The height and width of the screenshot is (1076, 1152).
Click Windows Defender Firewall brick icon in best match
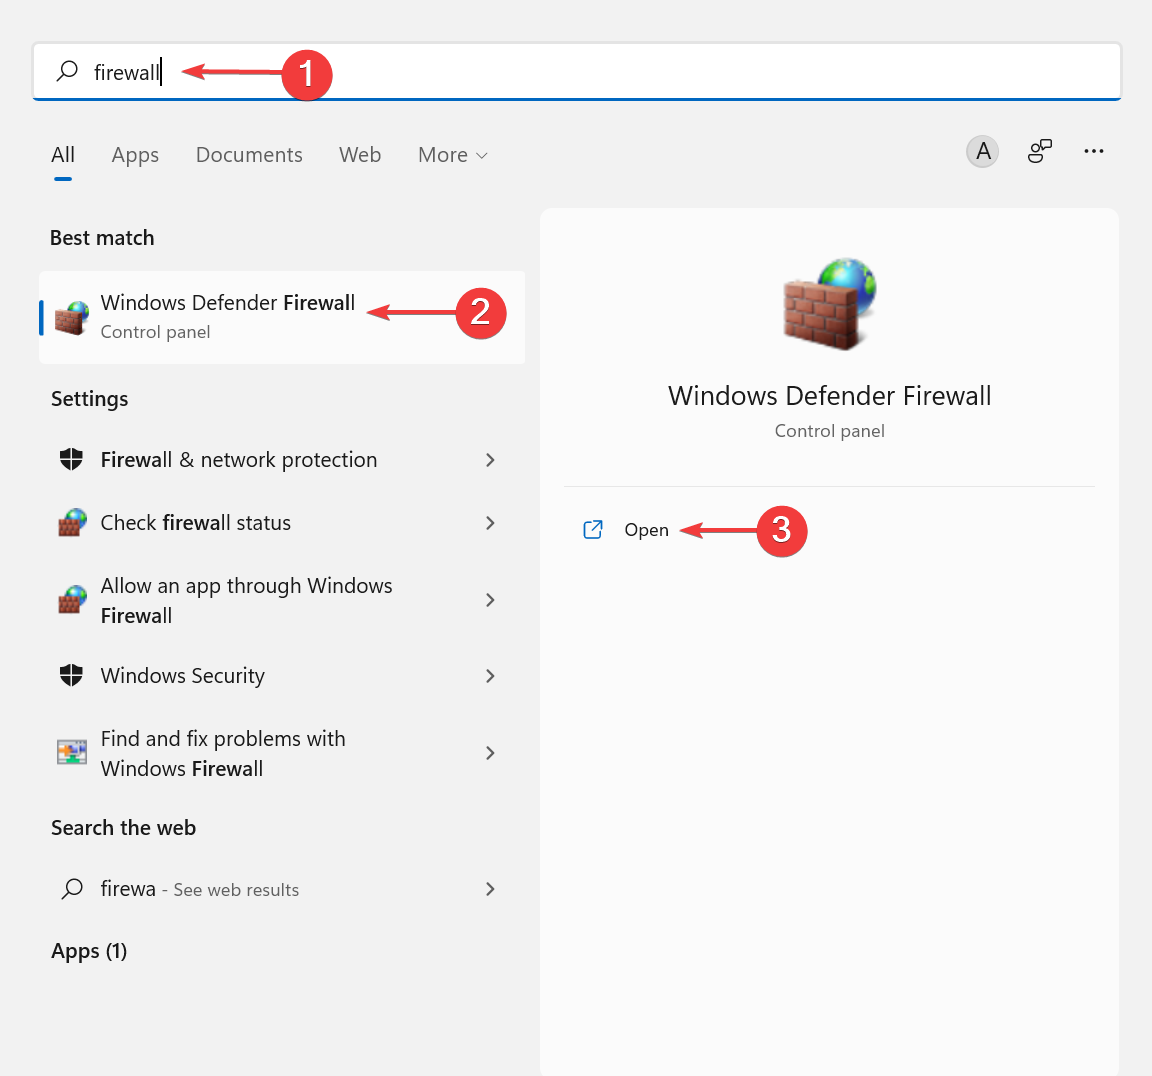[72, 317]
